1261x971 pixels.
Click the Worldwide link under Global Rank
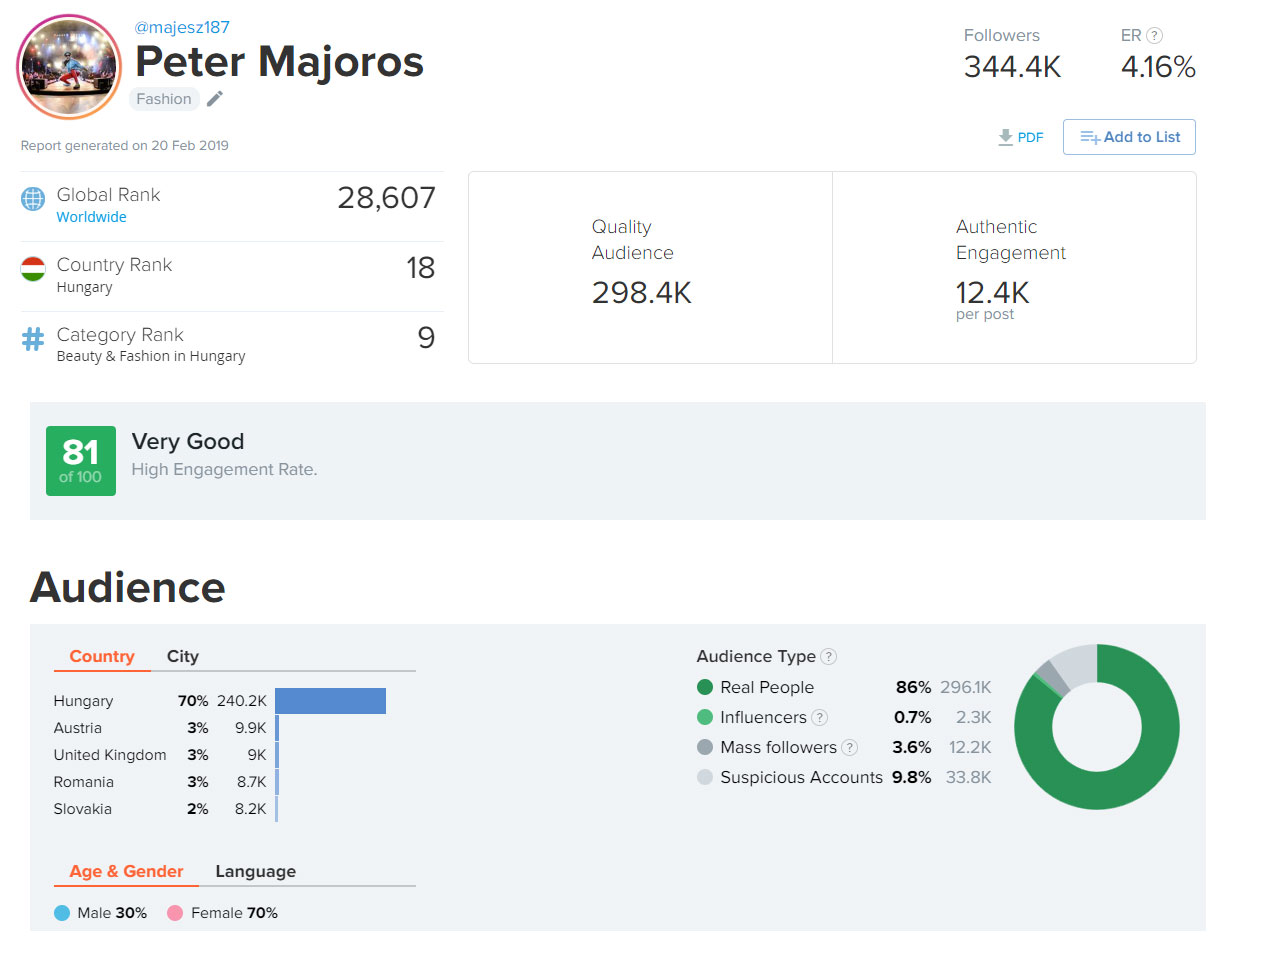point(91,217)
